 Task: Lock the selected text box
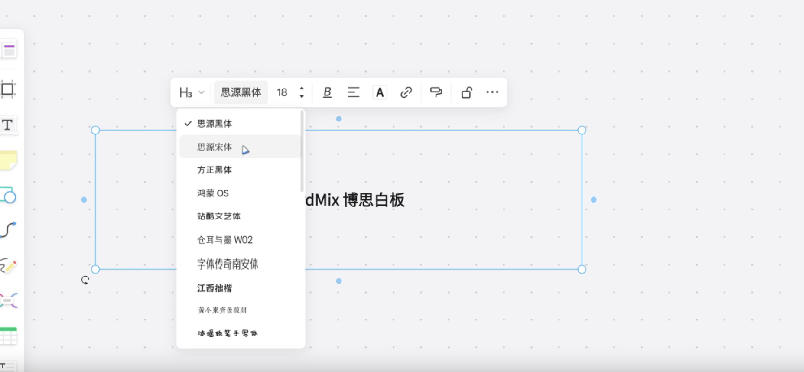tap(466, 92)
